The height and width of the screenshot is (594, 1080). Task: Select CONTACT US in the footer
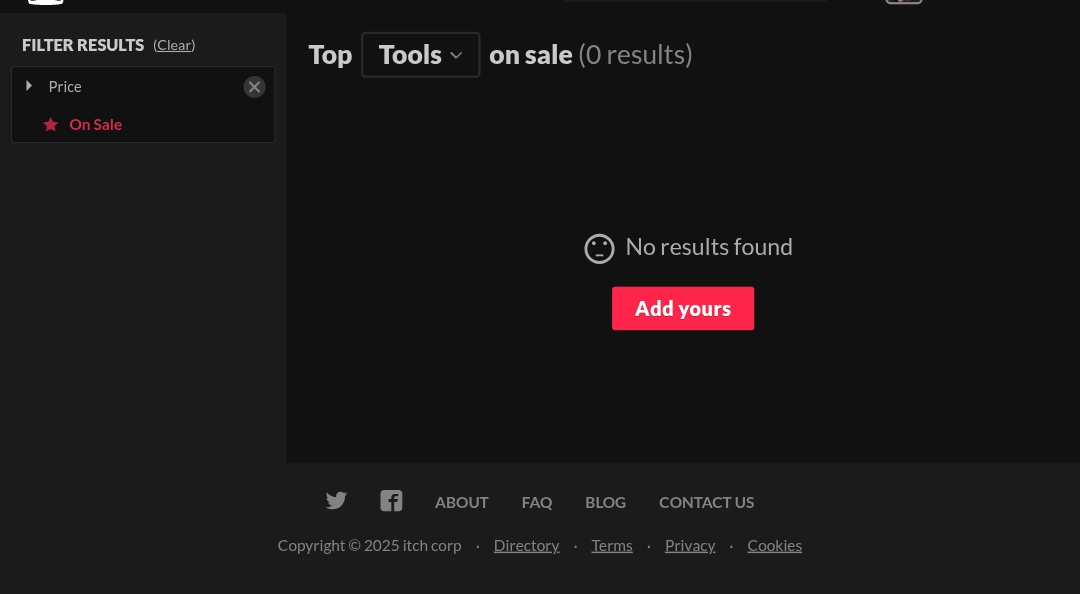706,502
